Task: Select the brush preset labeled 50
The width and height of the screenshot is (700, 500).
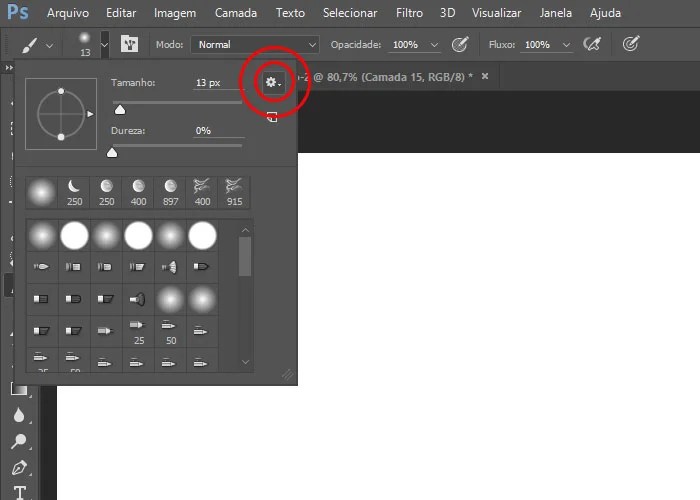Action: [x=171, y=332]
